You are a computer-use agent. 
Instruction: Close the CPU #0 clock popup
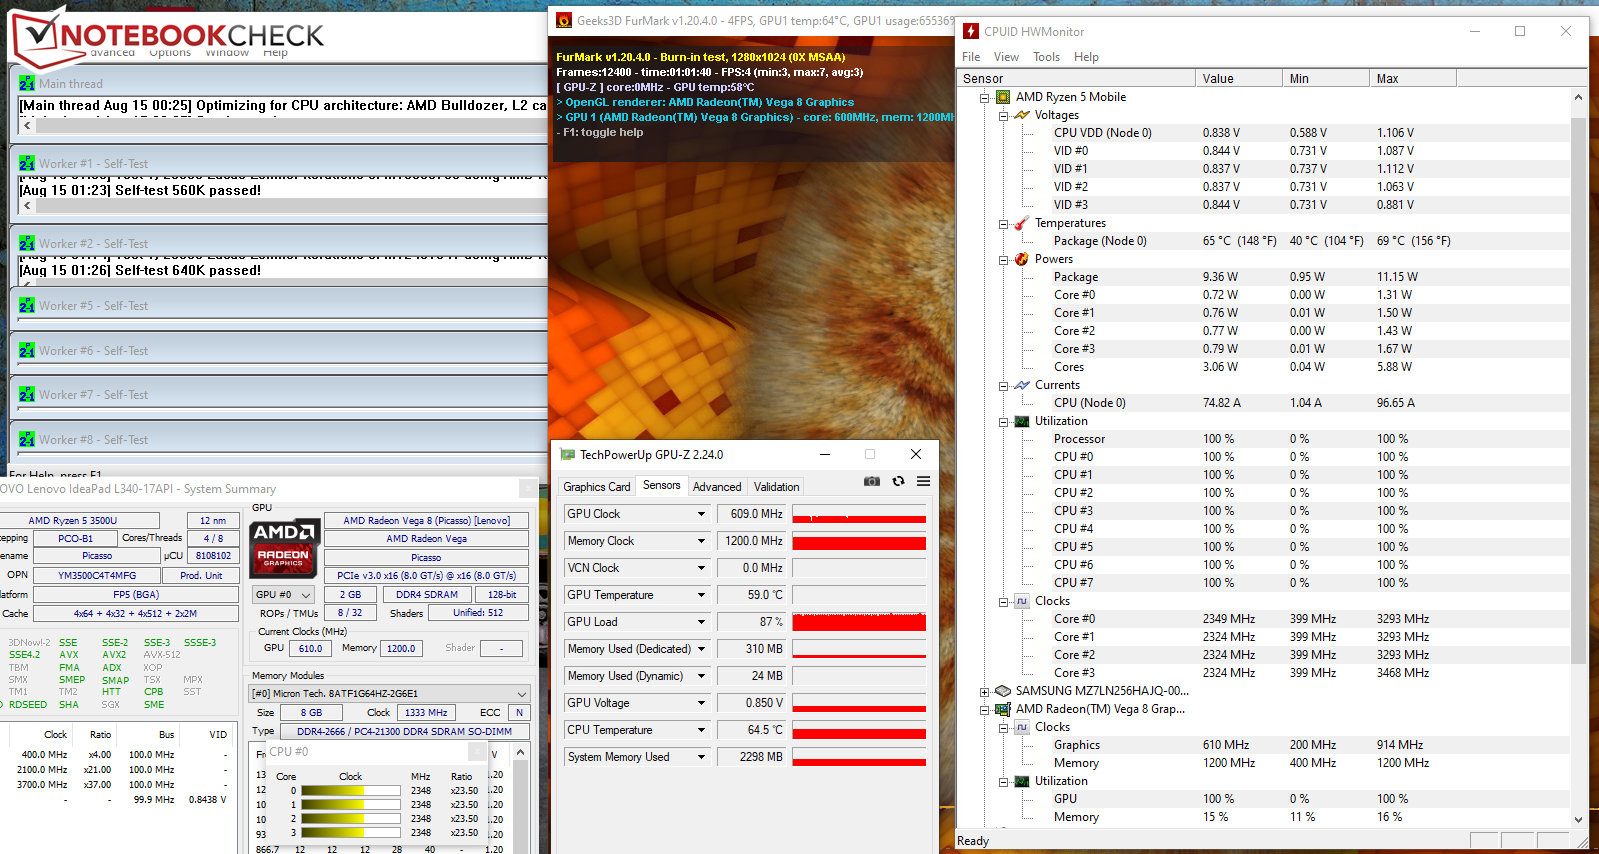(x=477, y=752)
